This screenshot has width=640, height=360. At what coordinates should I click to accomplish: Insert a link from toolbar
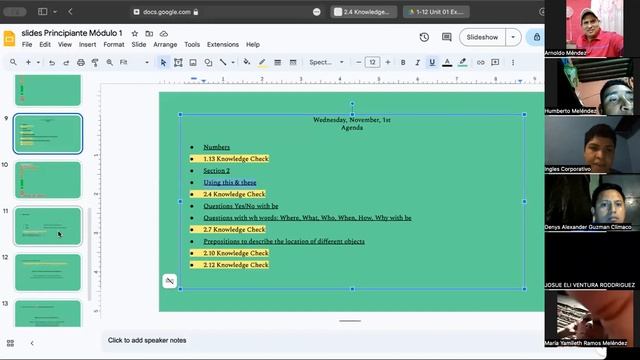(480, 62)
